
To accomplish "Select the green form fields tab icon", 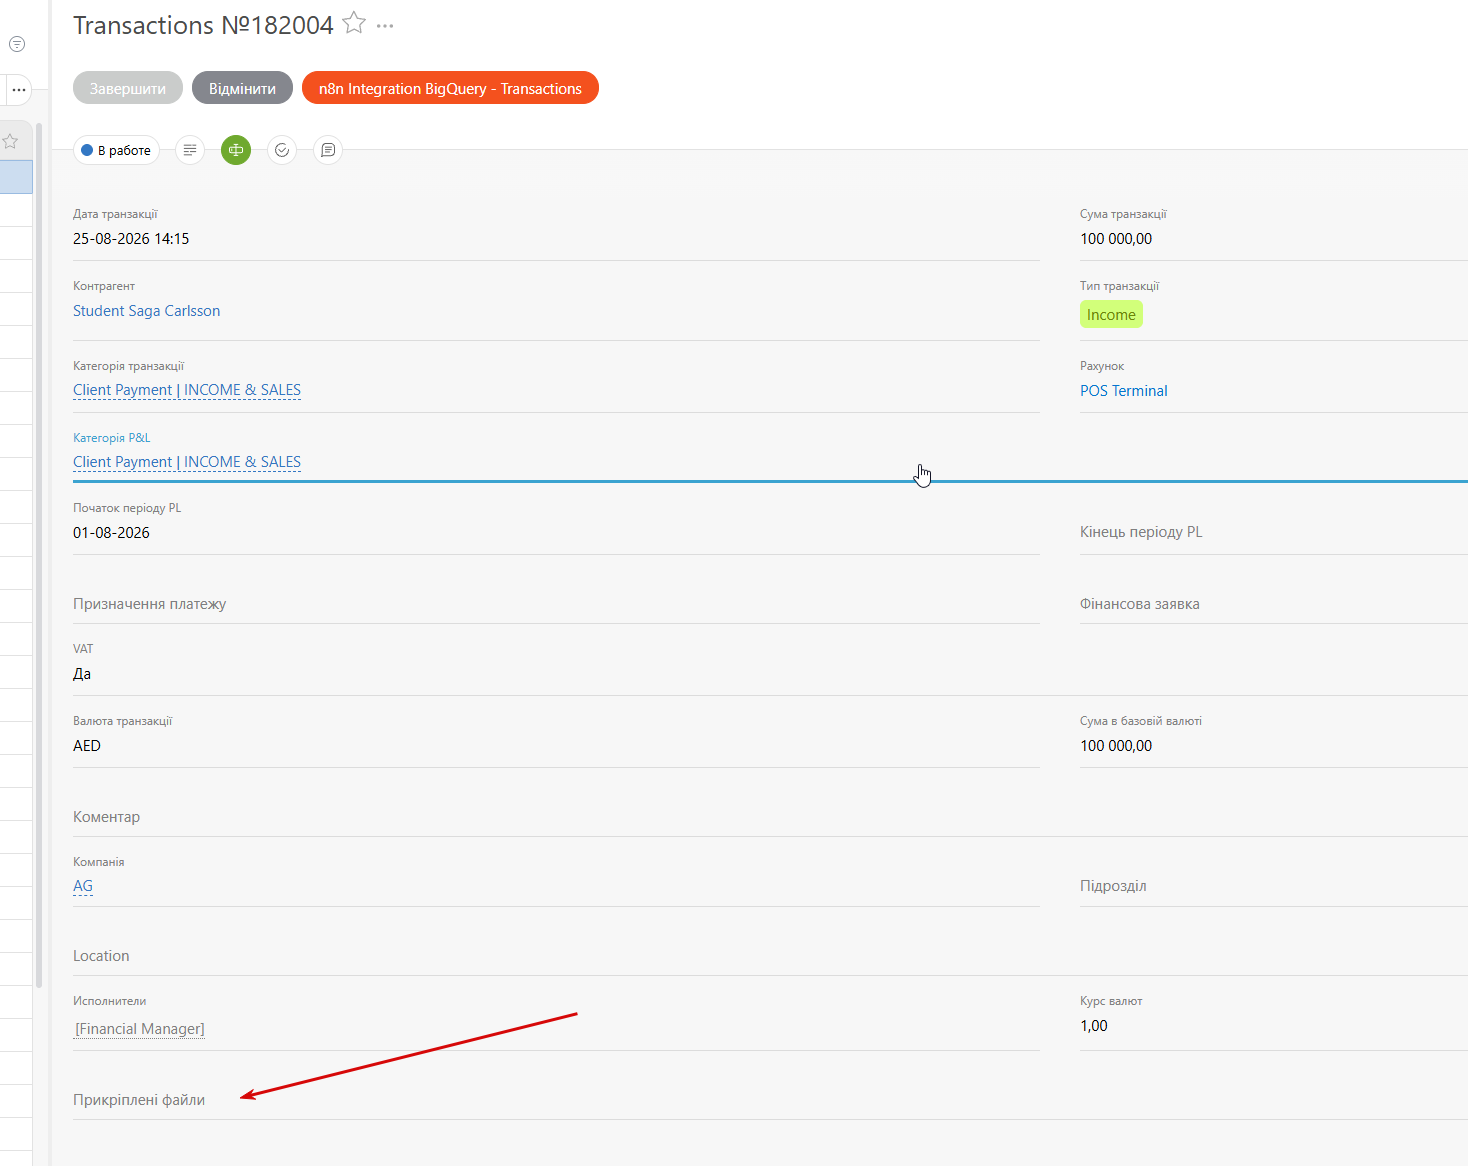I will pyautogui.click(x=236, y=150).
